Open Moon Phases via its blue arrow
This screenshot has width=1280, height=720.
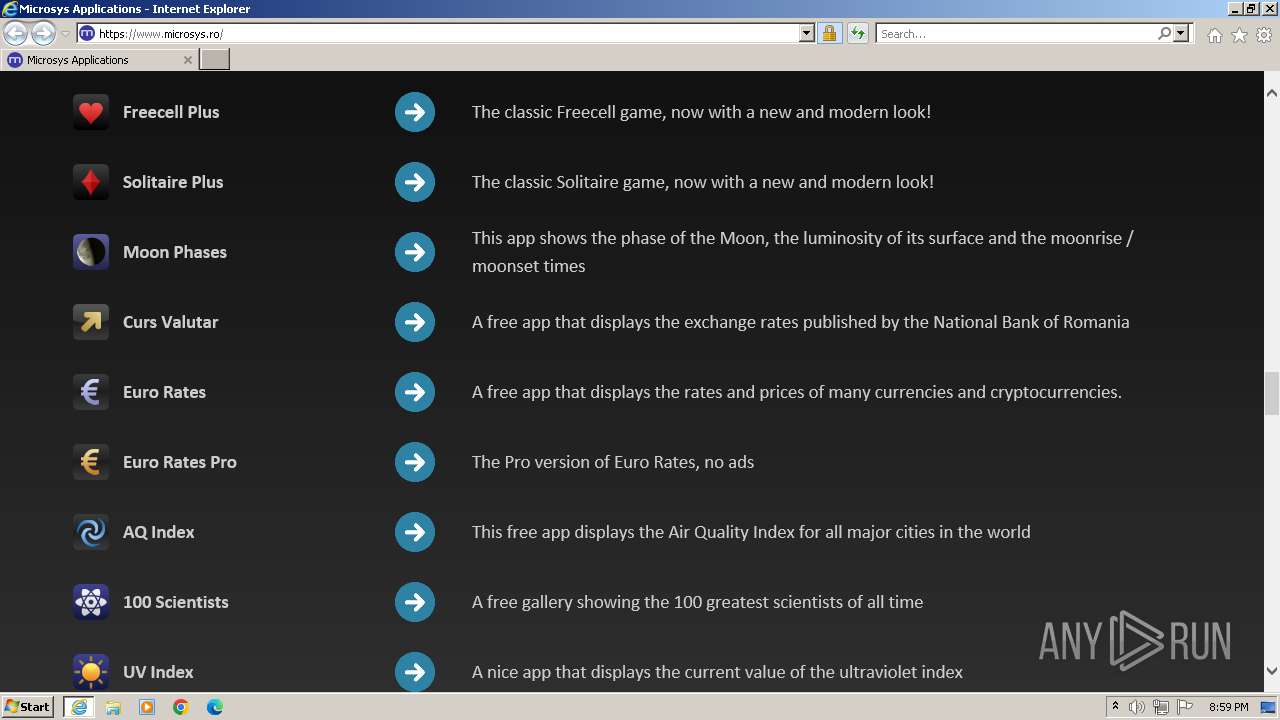point(415,252)
